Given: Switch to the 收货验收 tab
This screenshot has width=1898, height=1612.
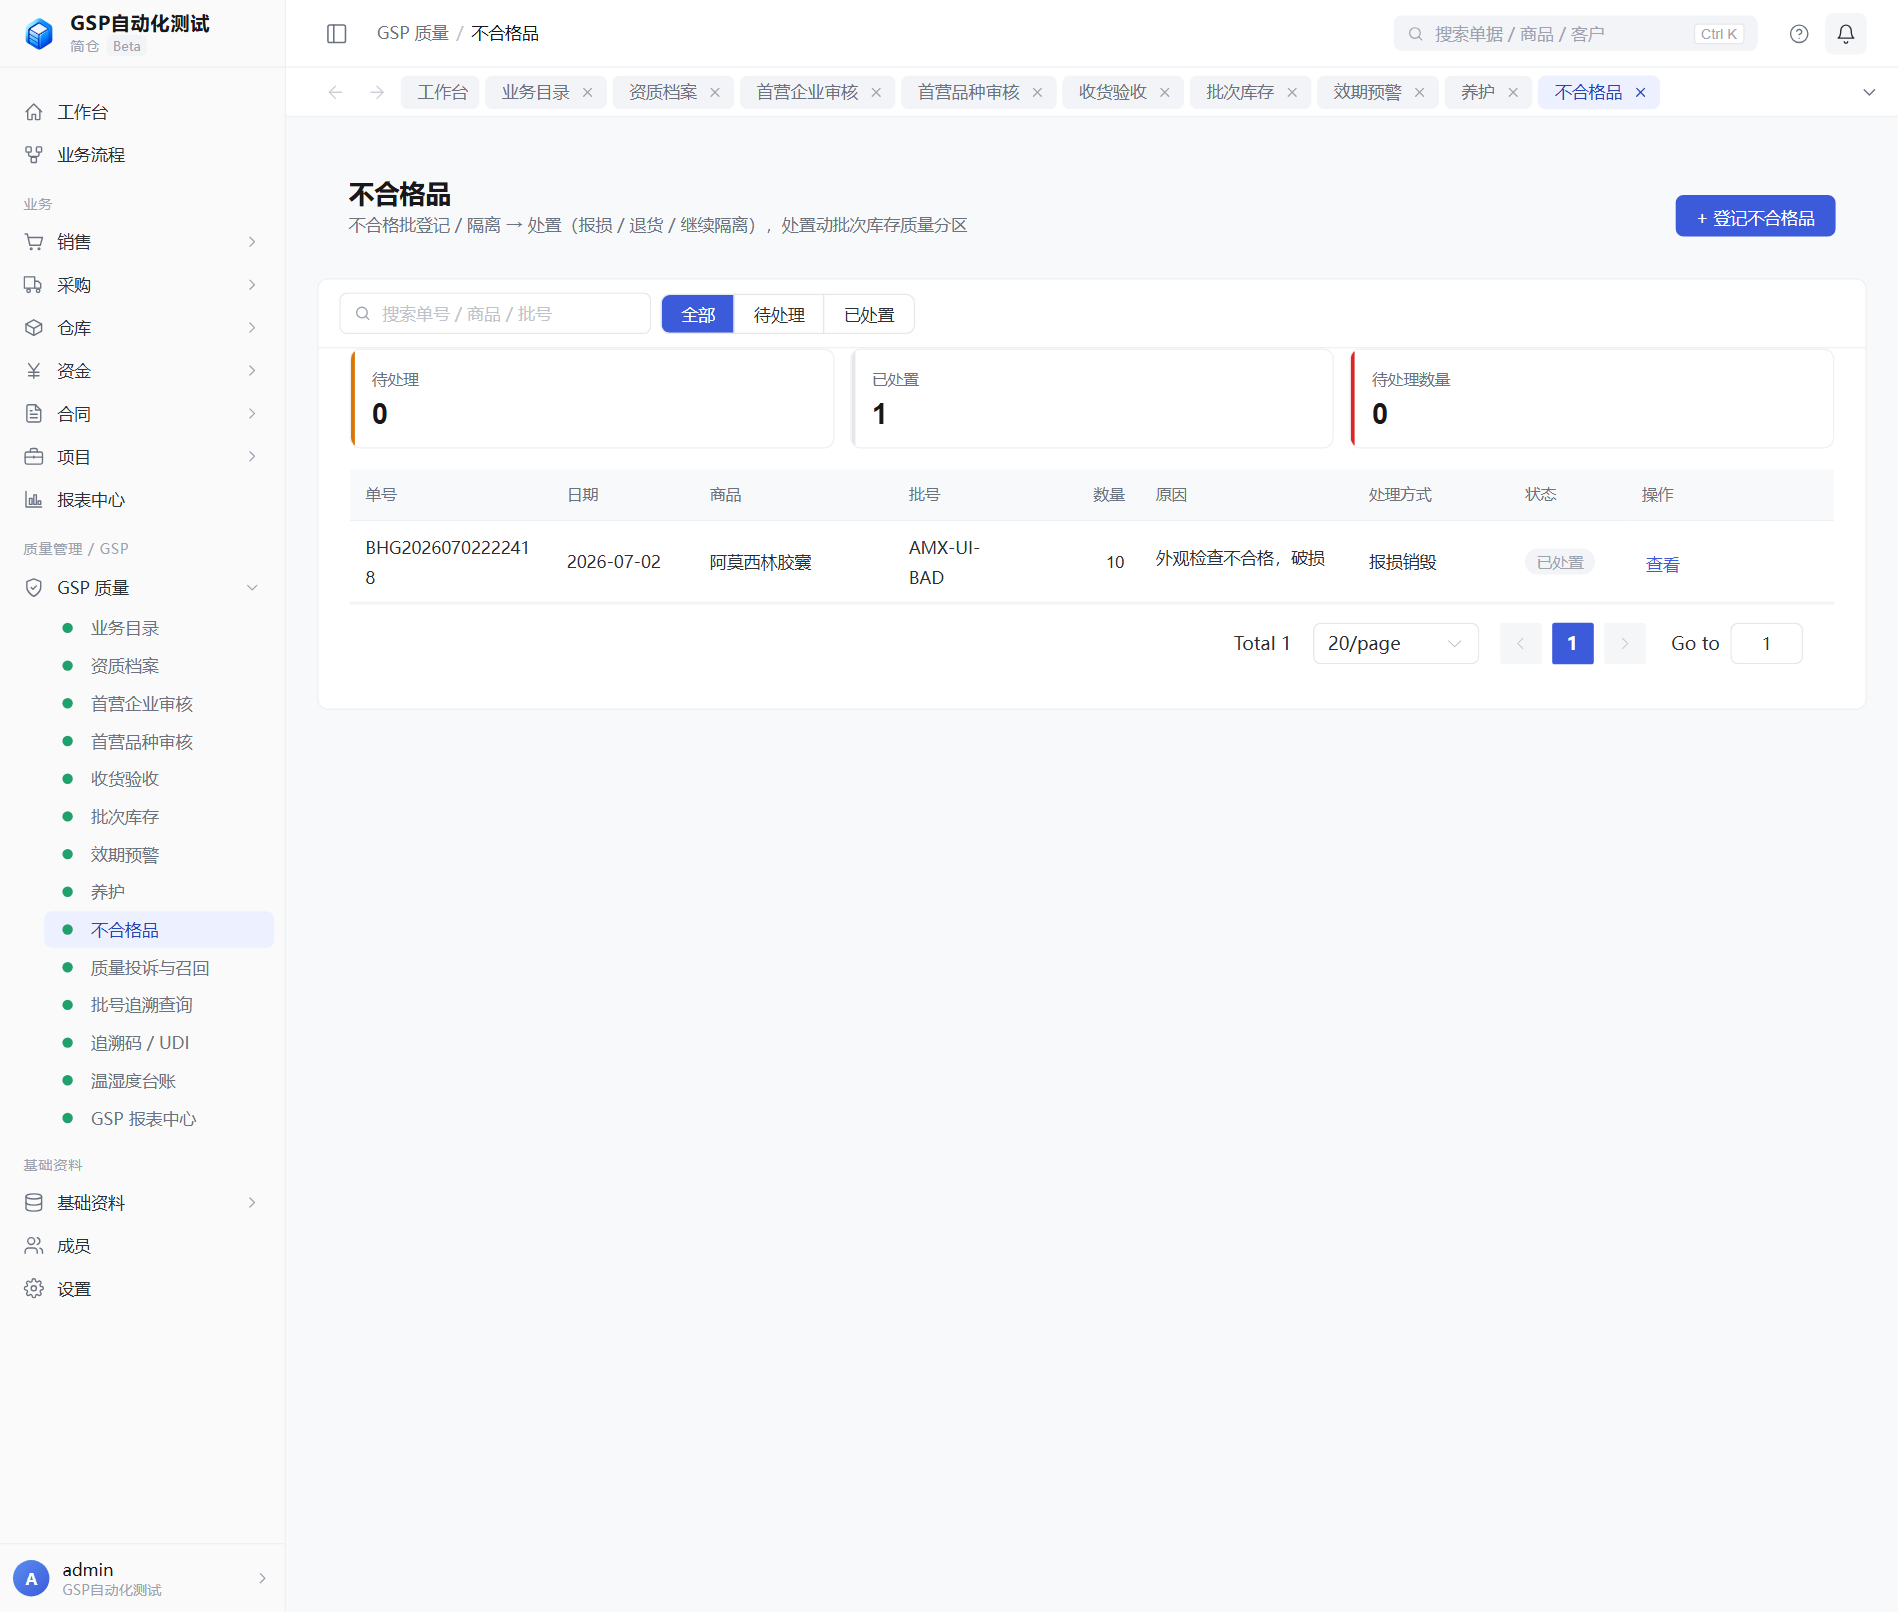Looking at the screenshot, I should [x=1112, y=92].
